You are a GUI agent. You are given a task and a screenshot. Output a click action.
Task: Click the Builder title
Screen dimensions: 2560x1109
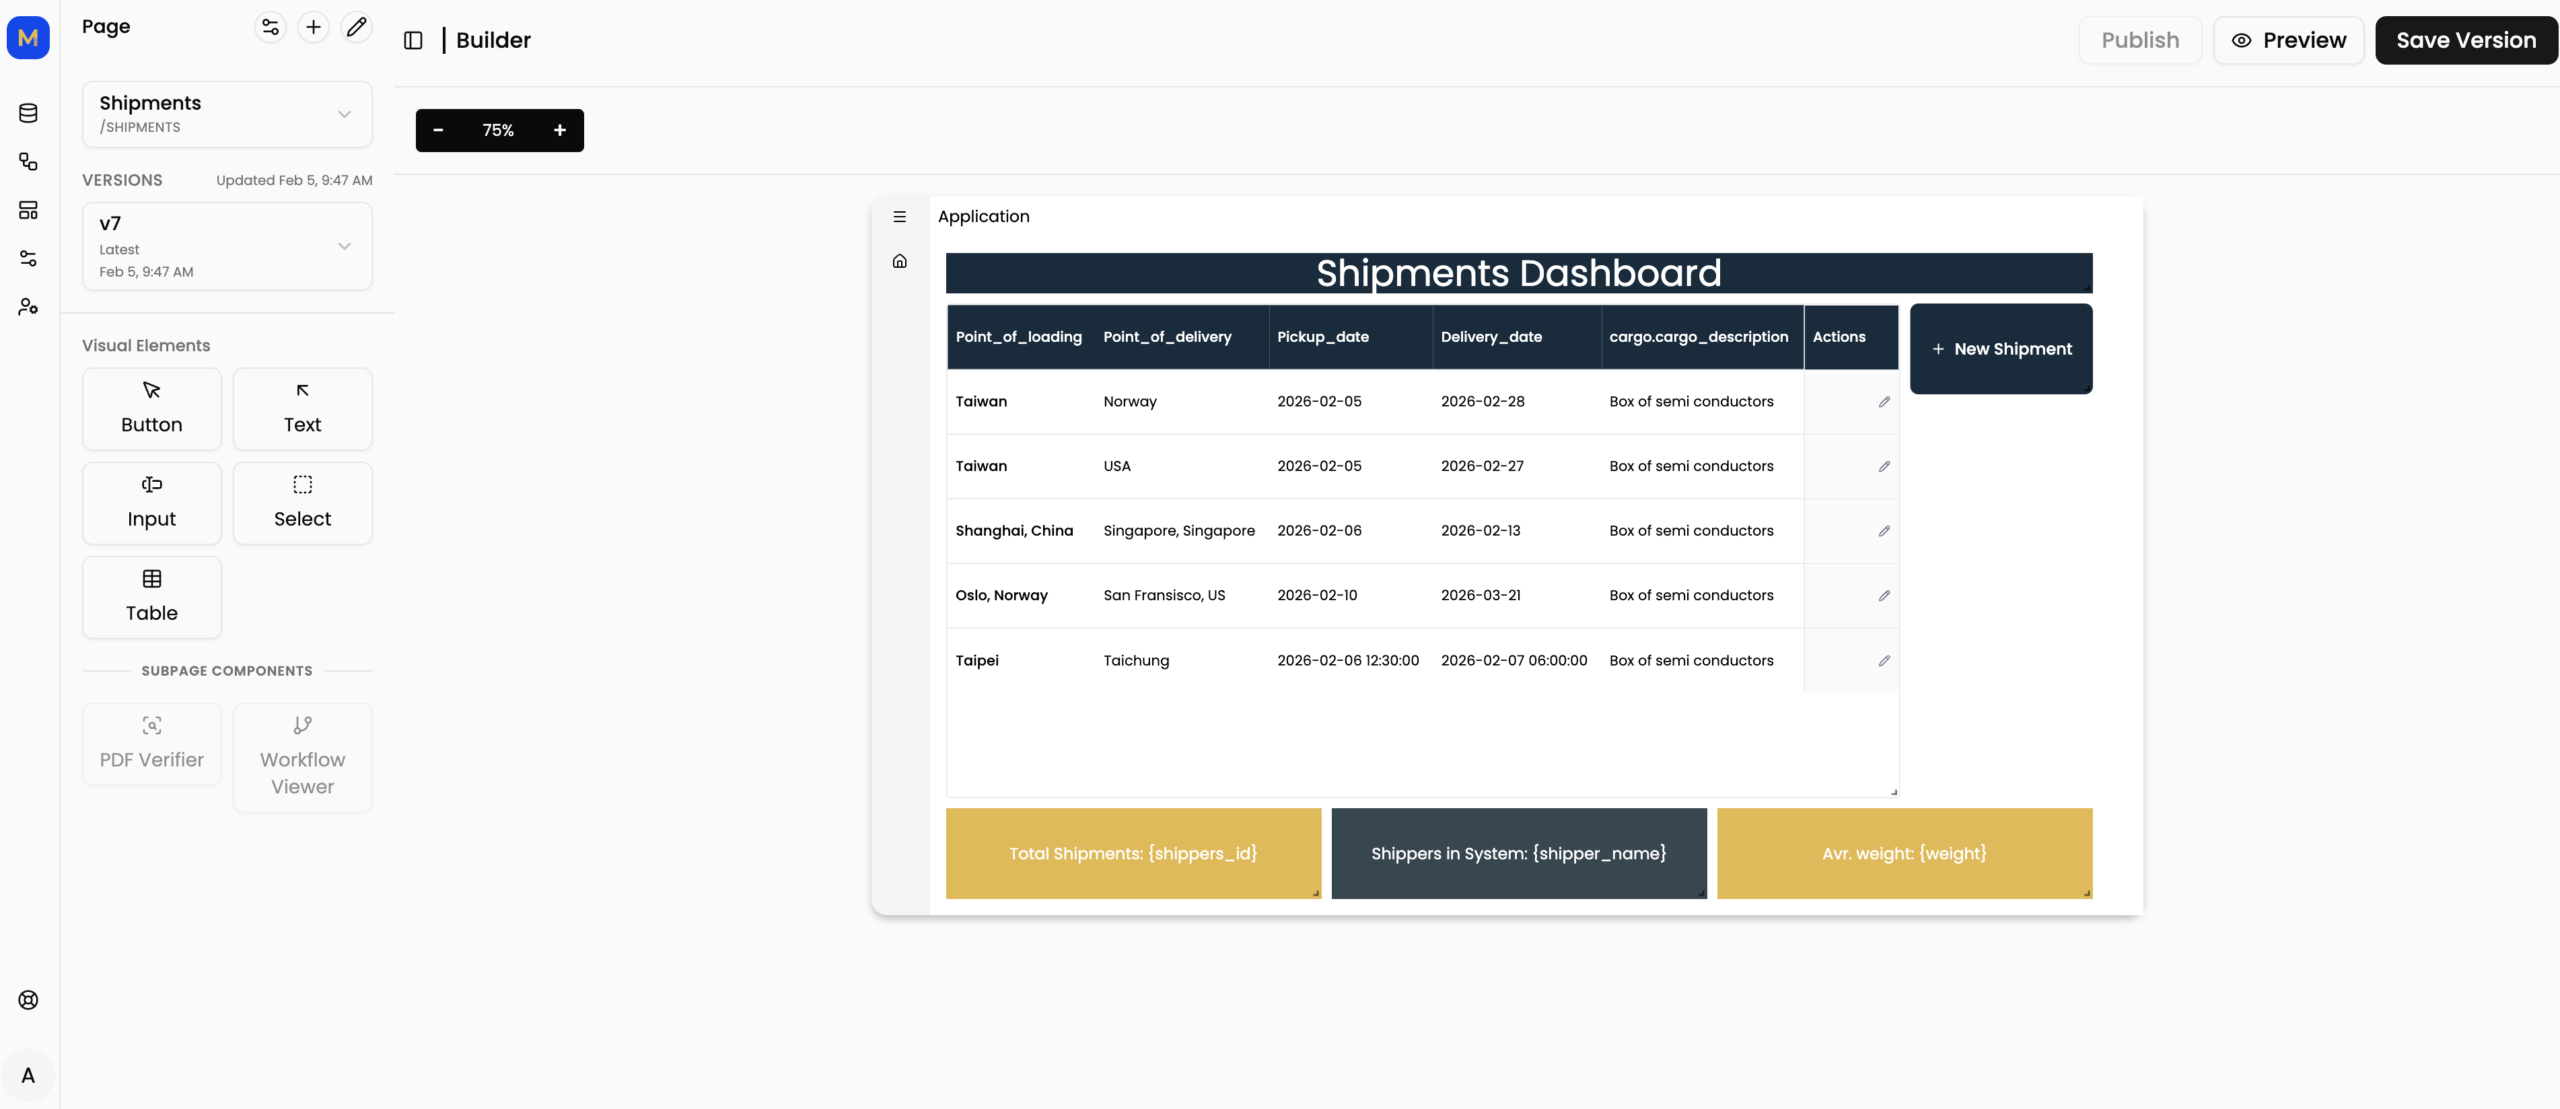tap(493, 40)
